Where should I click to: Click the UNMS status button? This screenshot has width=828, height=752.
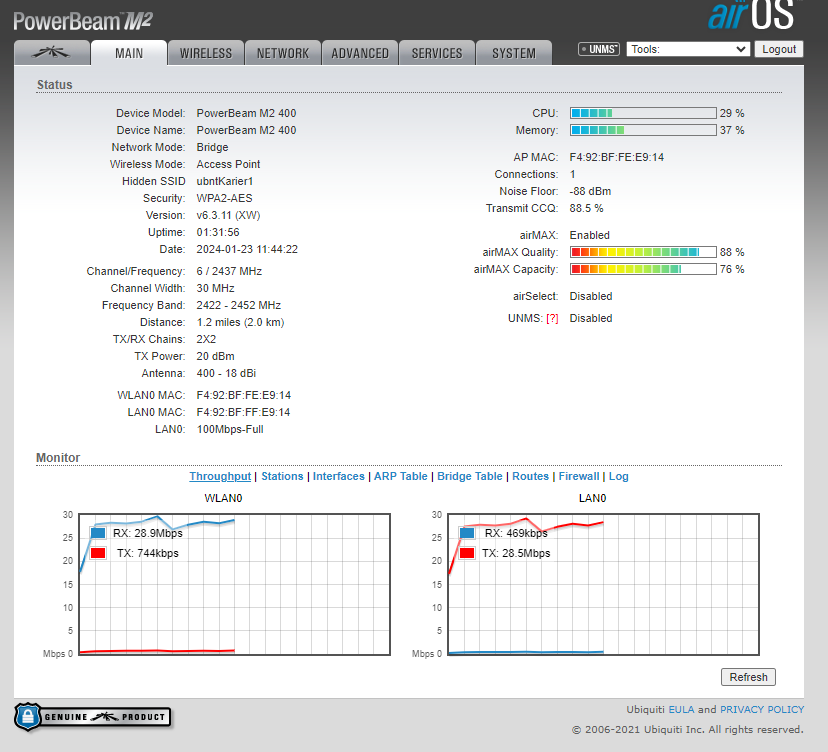pyautogui.click(x=599, y=49)
